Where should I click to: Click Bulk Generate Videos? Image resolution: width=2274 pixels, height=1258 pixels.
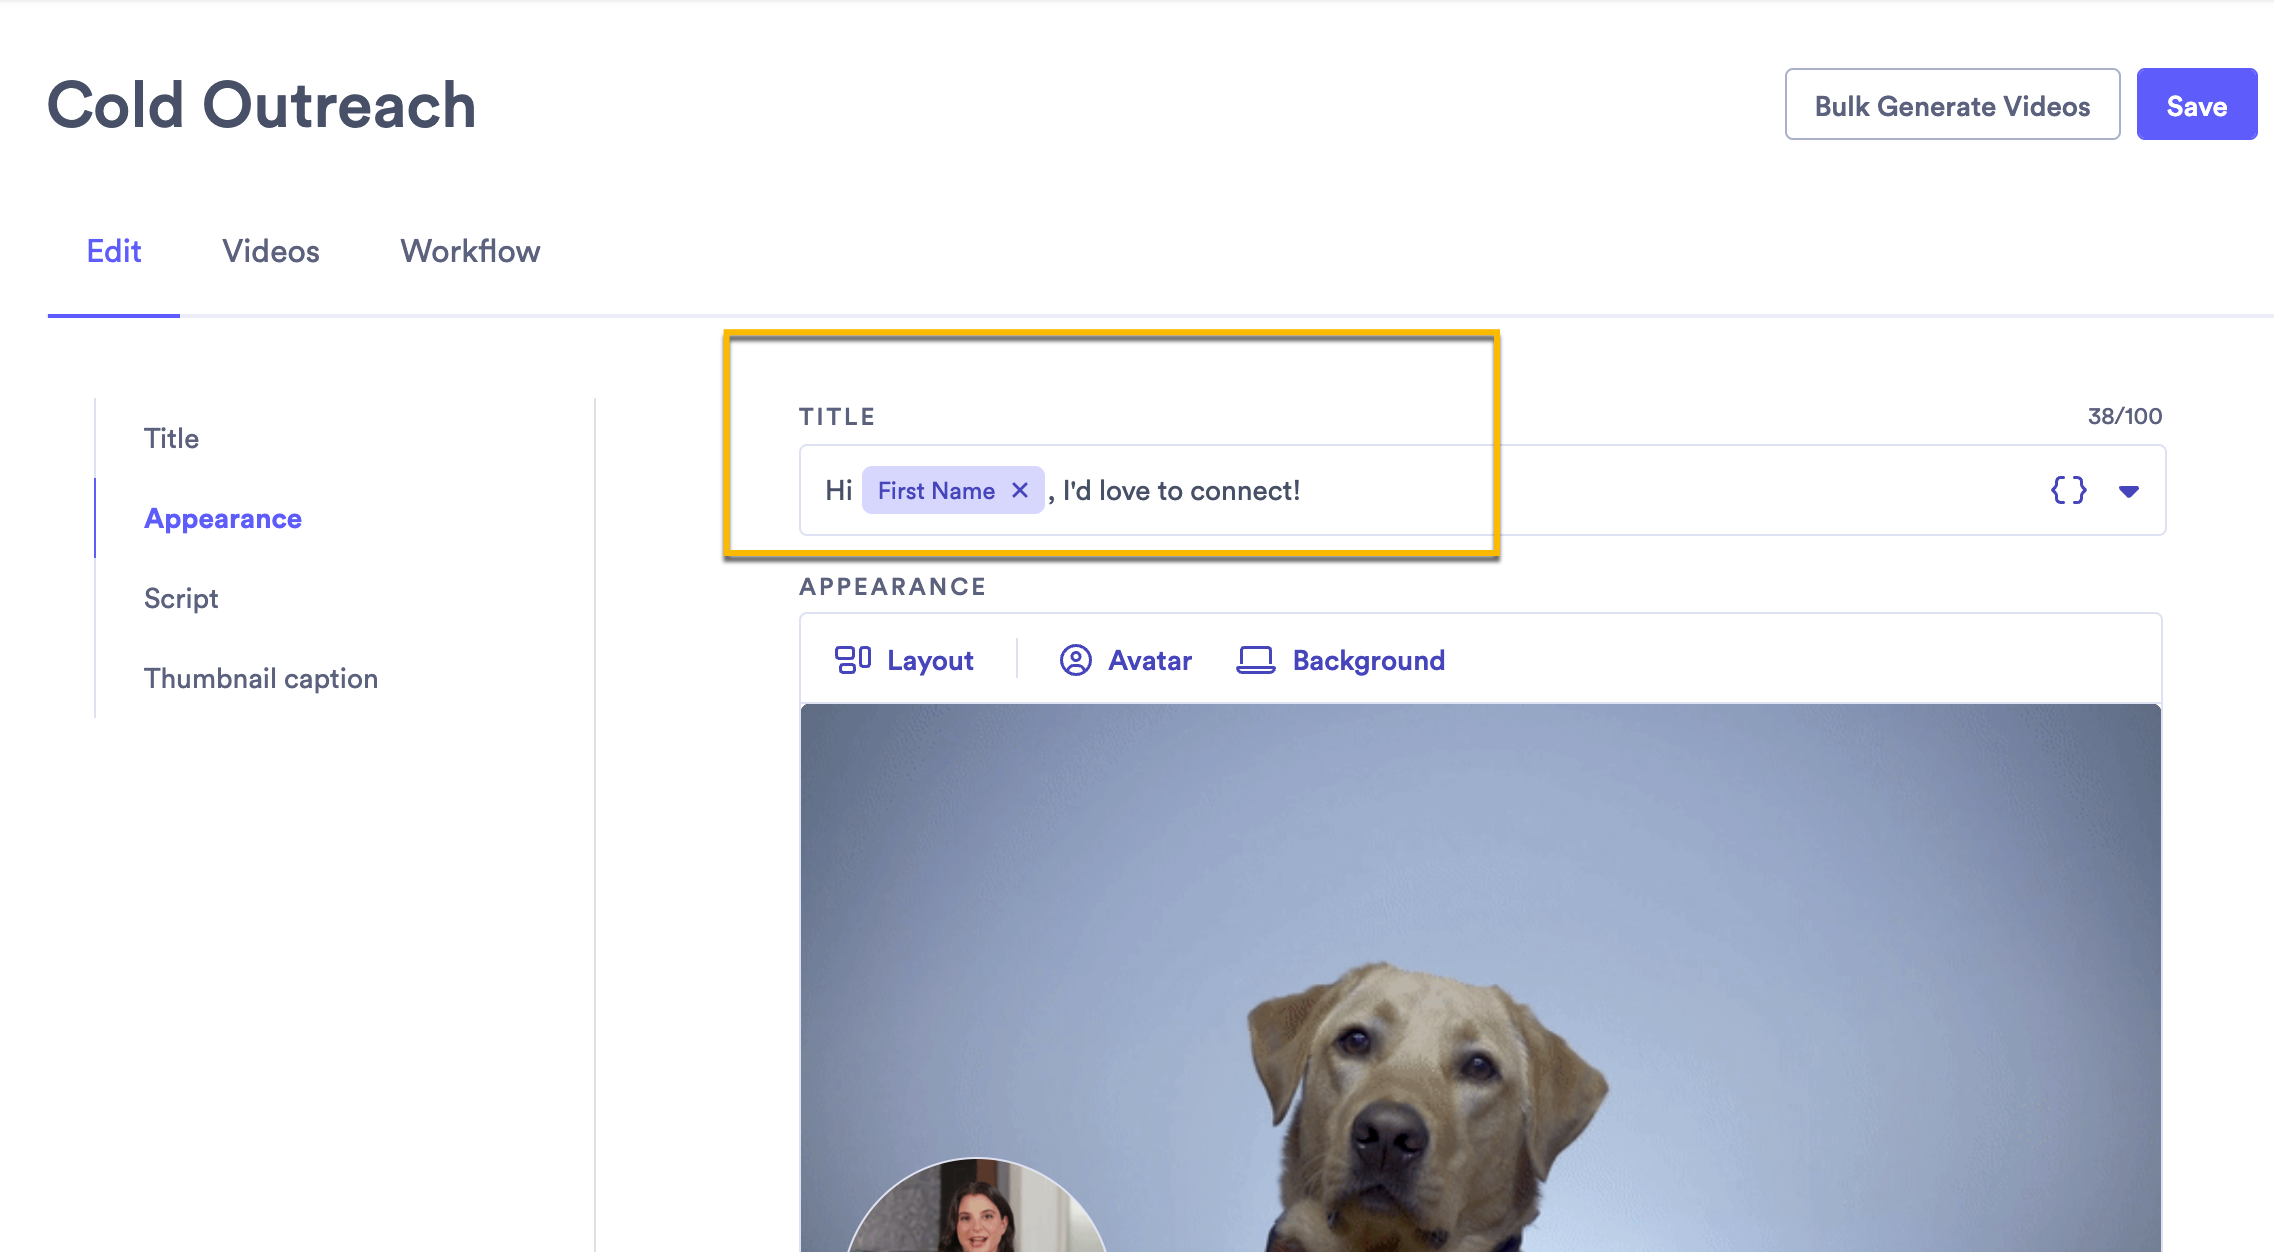click(x=1951, y=104)
